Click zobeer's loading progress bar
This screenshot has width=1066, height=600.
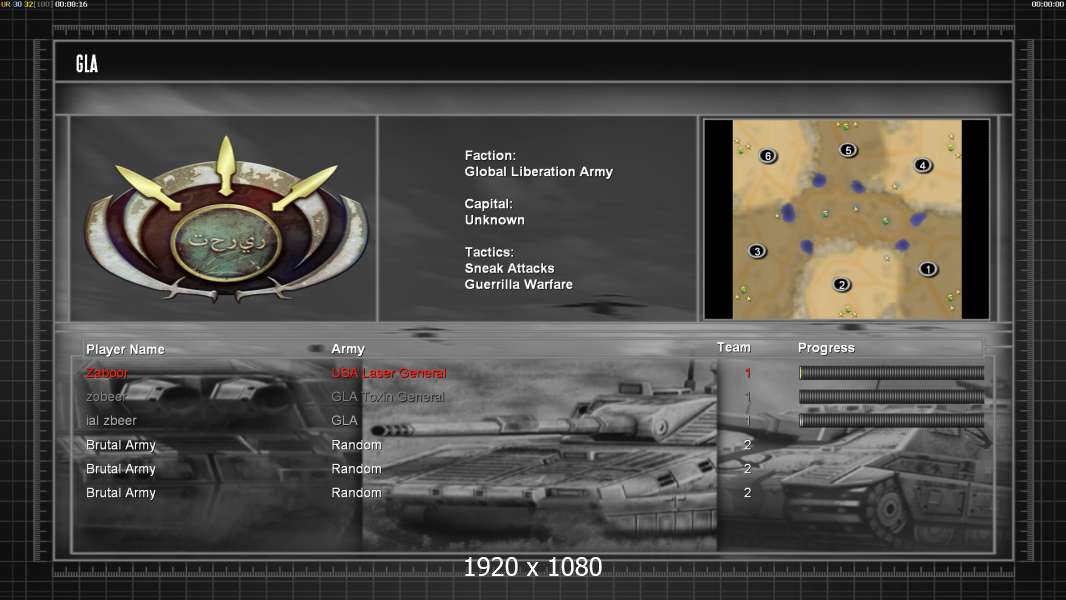point(891,397)
